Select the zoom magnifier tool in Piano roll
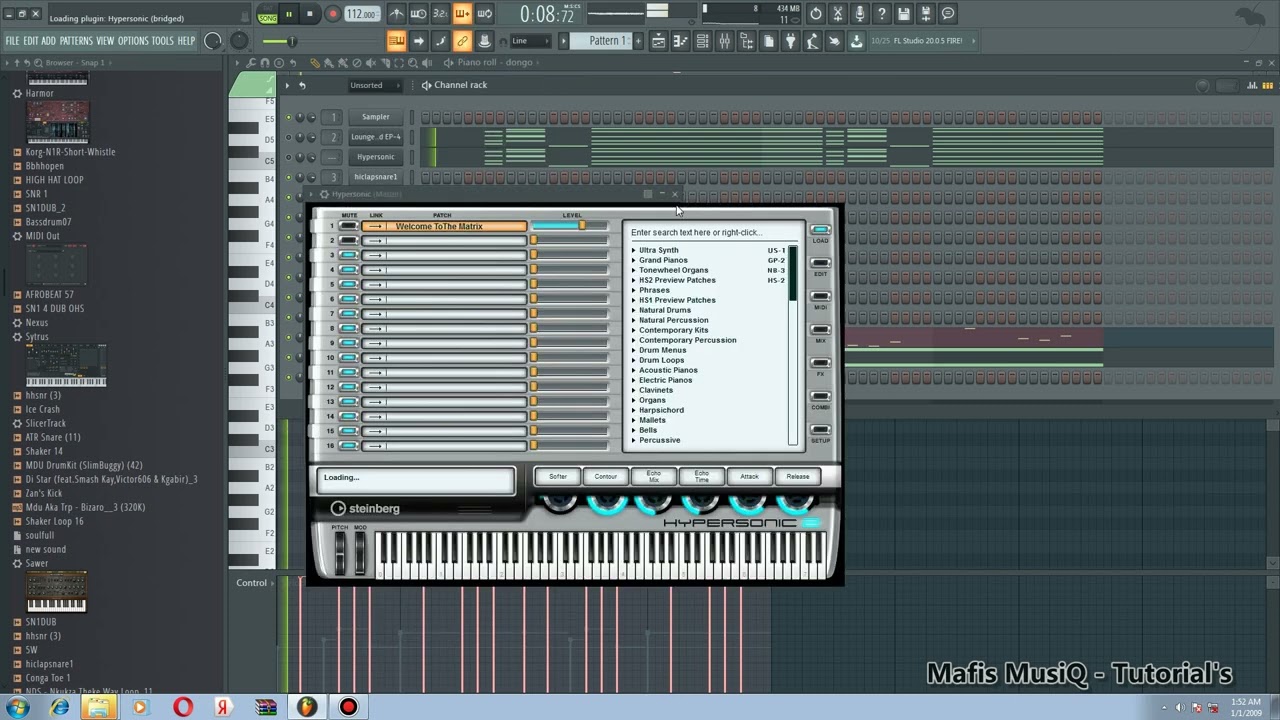 tap(413, 63)
